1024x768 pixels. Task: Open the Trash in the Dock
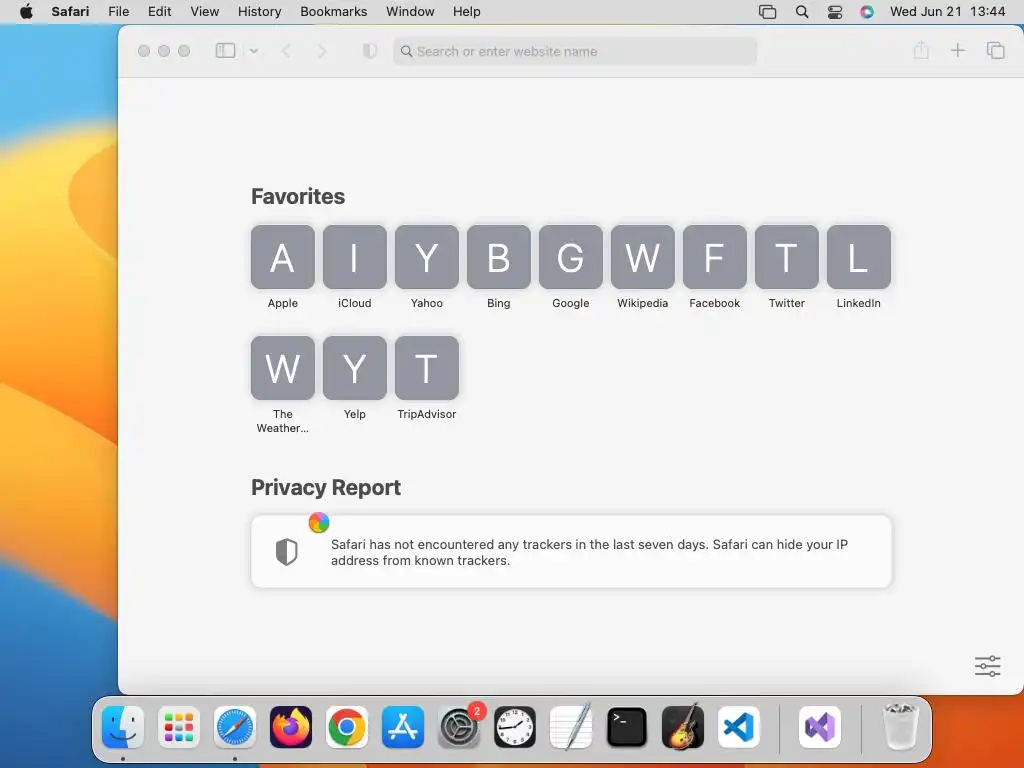click(901, 727)
